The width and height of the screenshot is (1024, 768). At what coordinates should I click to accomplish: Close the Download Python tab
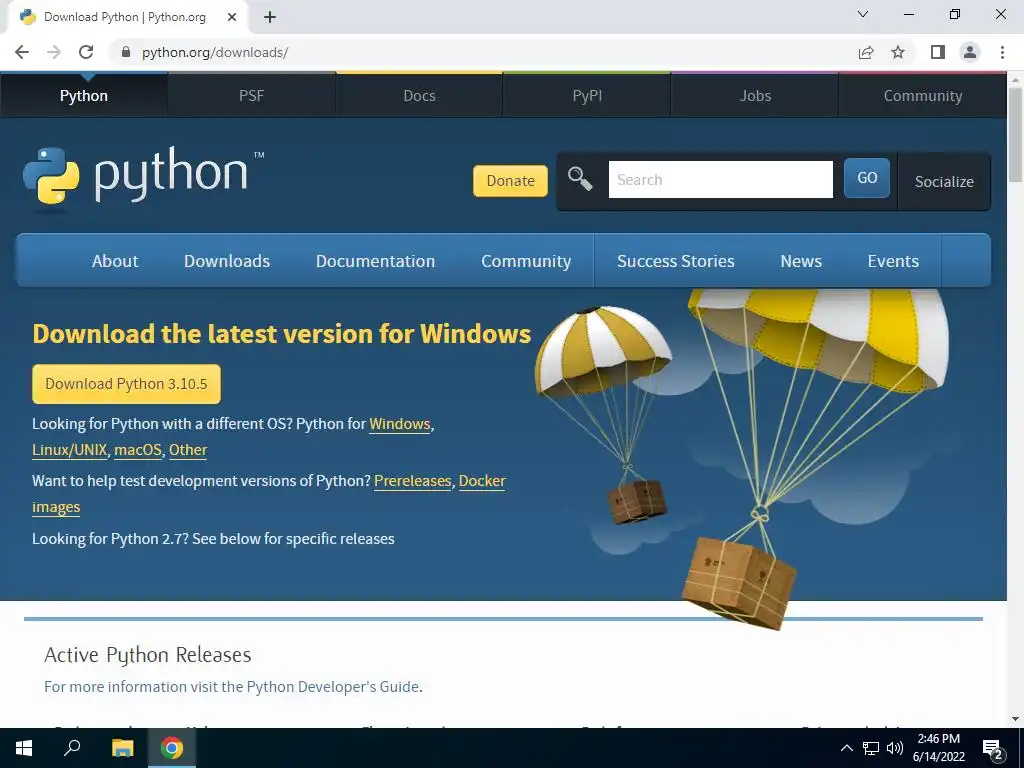pyautogui.click(x=232, y=17)
